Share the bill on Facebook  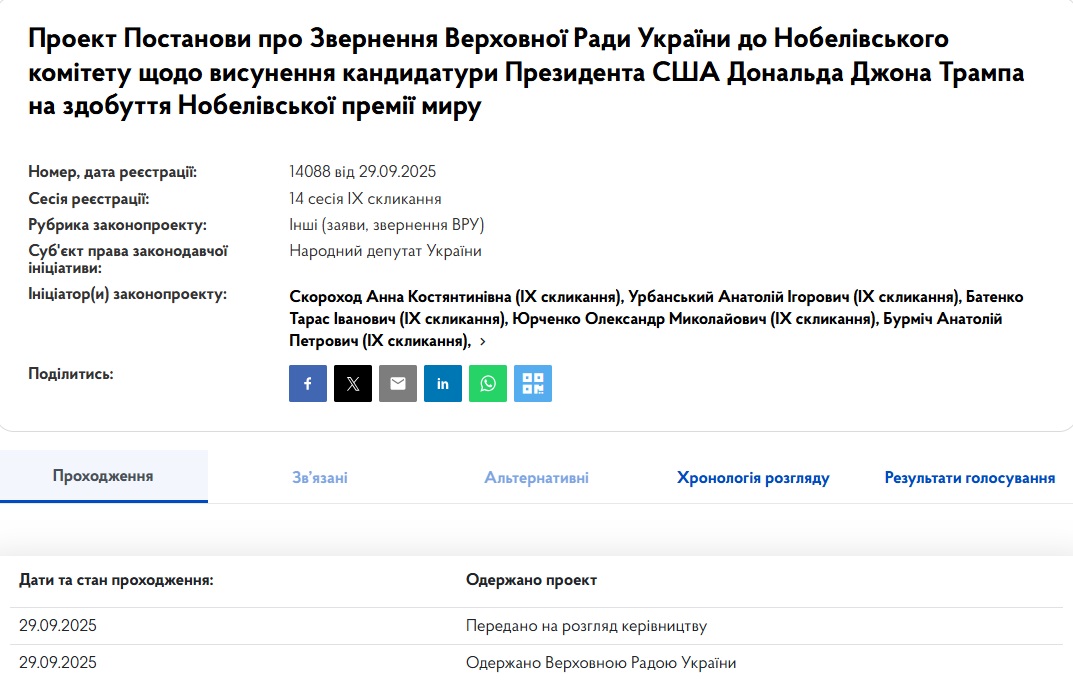308,383
